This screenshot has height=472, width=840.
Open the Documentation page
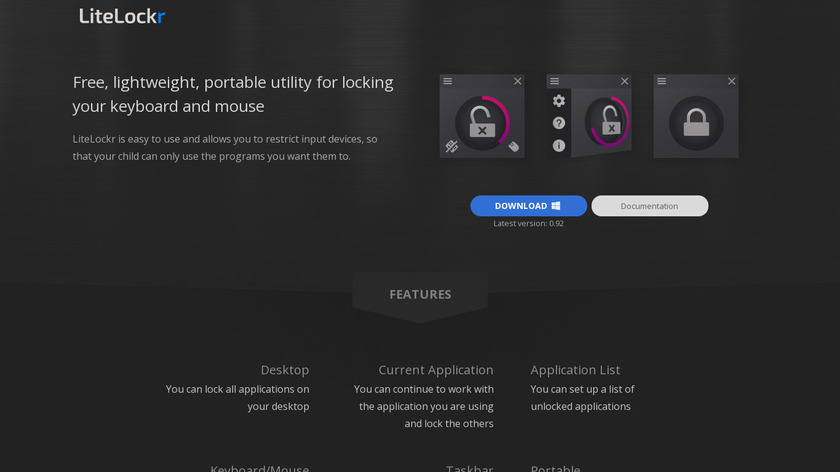(649, 206)
